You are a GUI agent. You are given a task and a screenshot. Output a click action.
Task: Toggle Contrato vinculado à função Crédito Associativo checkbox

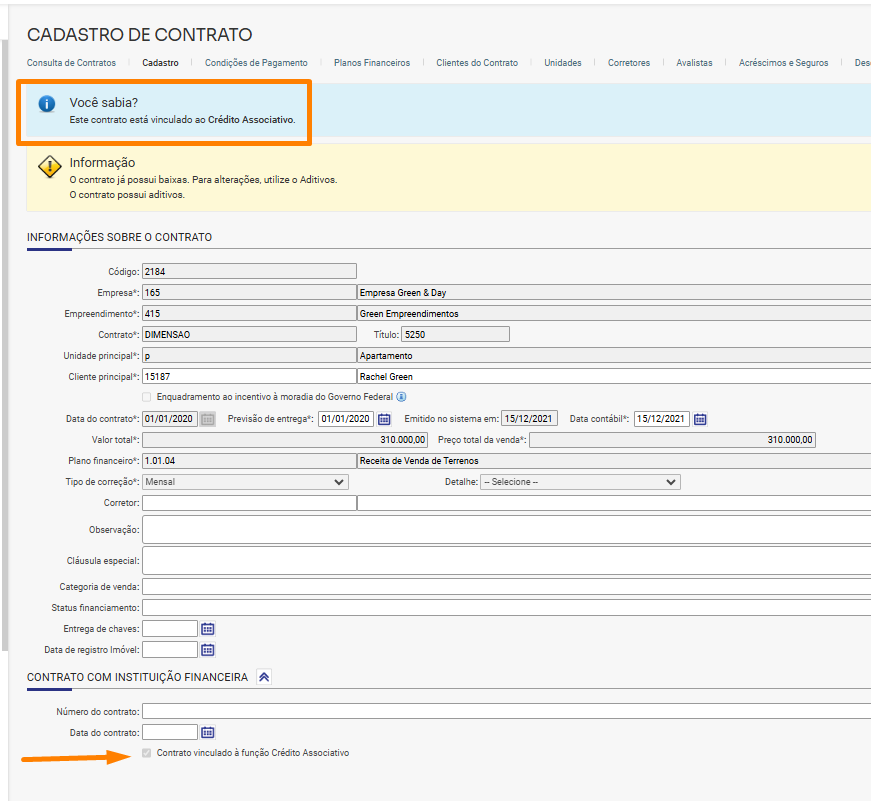(x=147, y=753)
